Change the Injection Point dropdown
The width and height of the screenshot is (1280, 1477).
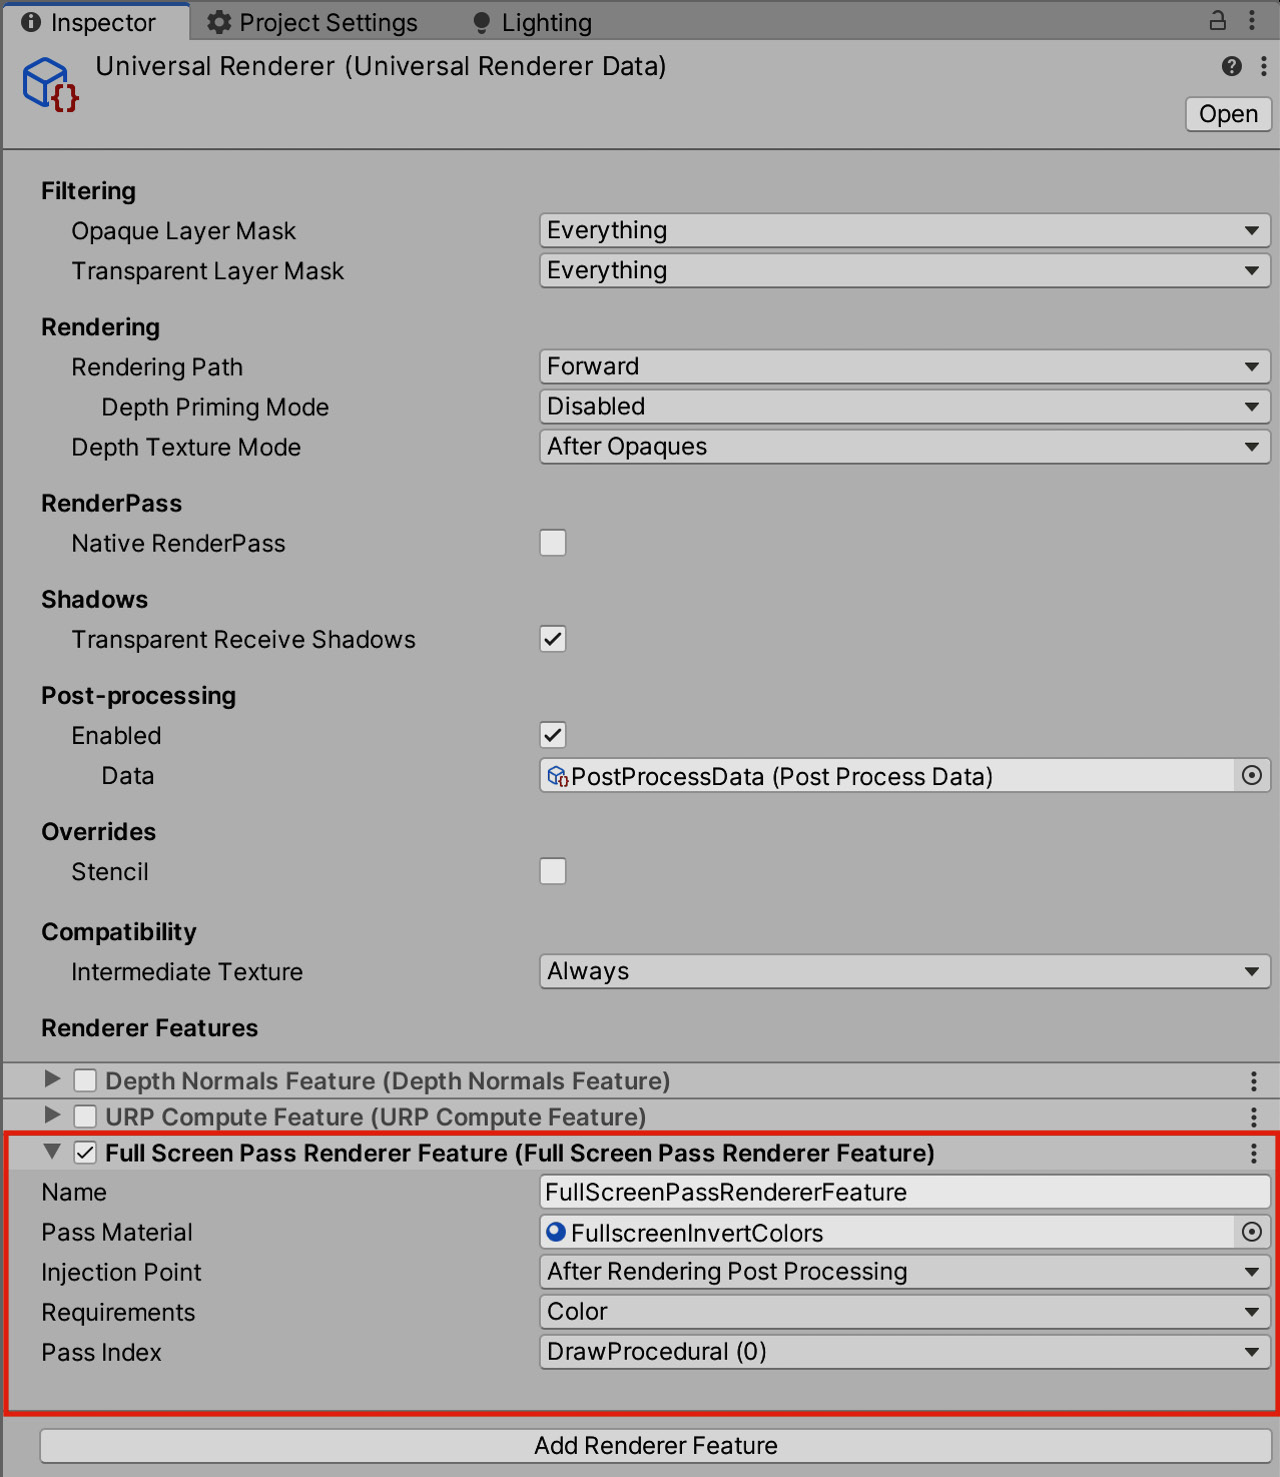click(x=905, y=1271)
